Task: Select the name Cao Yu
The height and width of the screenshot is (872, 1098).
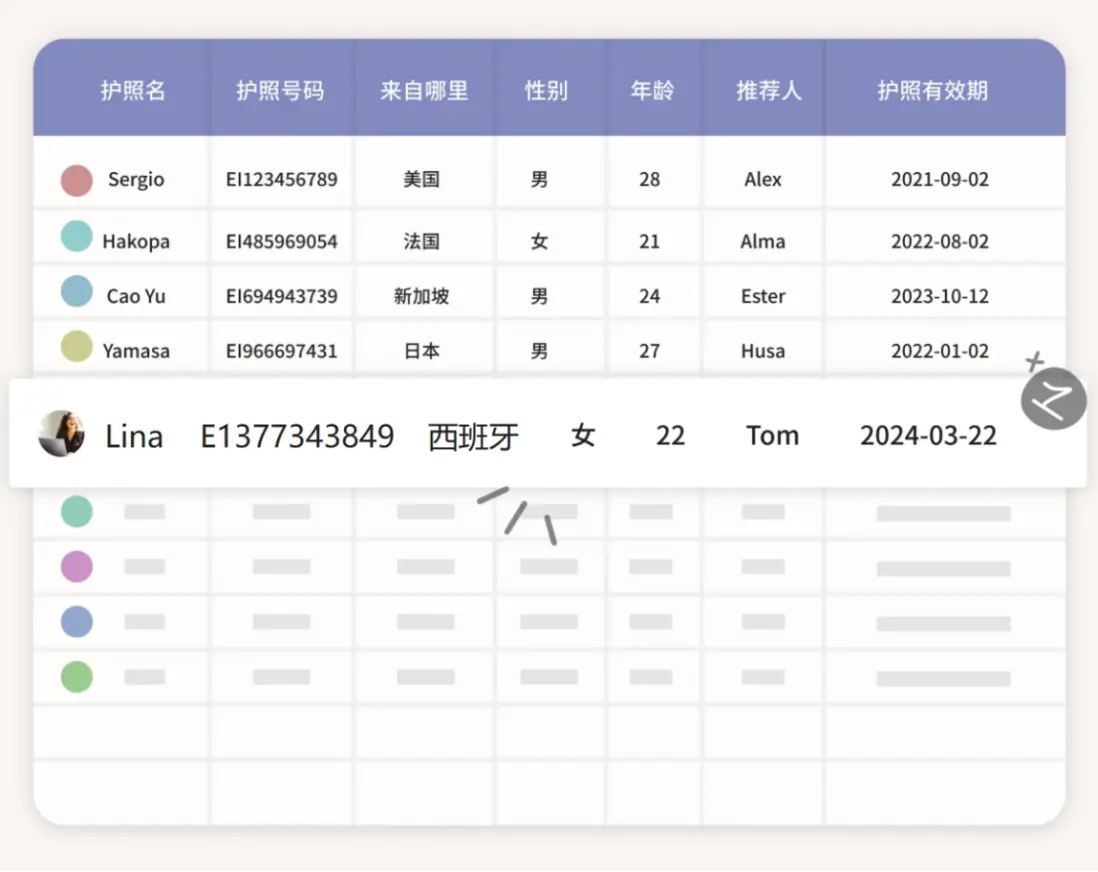Action: tap(136, 296)
